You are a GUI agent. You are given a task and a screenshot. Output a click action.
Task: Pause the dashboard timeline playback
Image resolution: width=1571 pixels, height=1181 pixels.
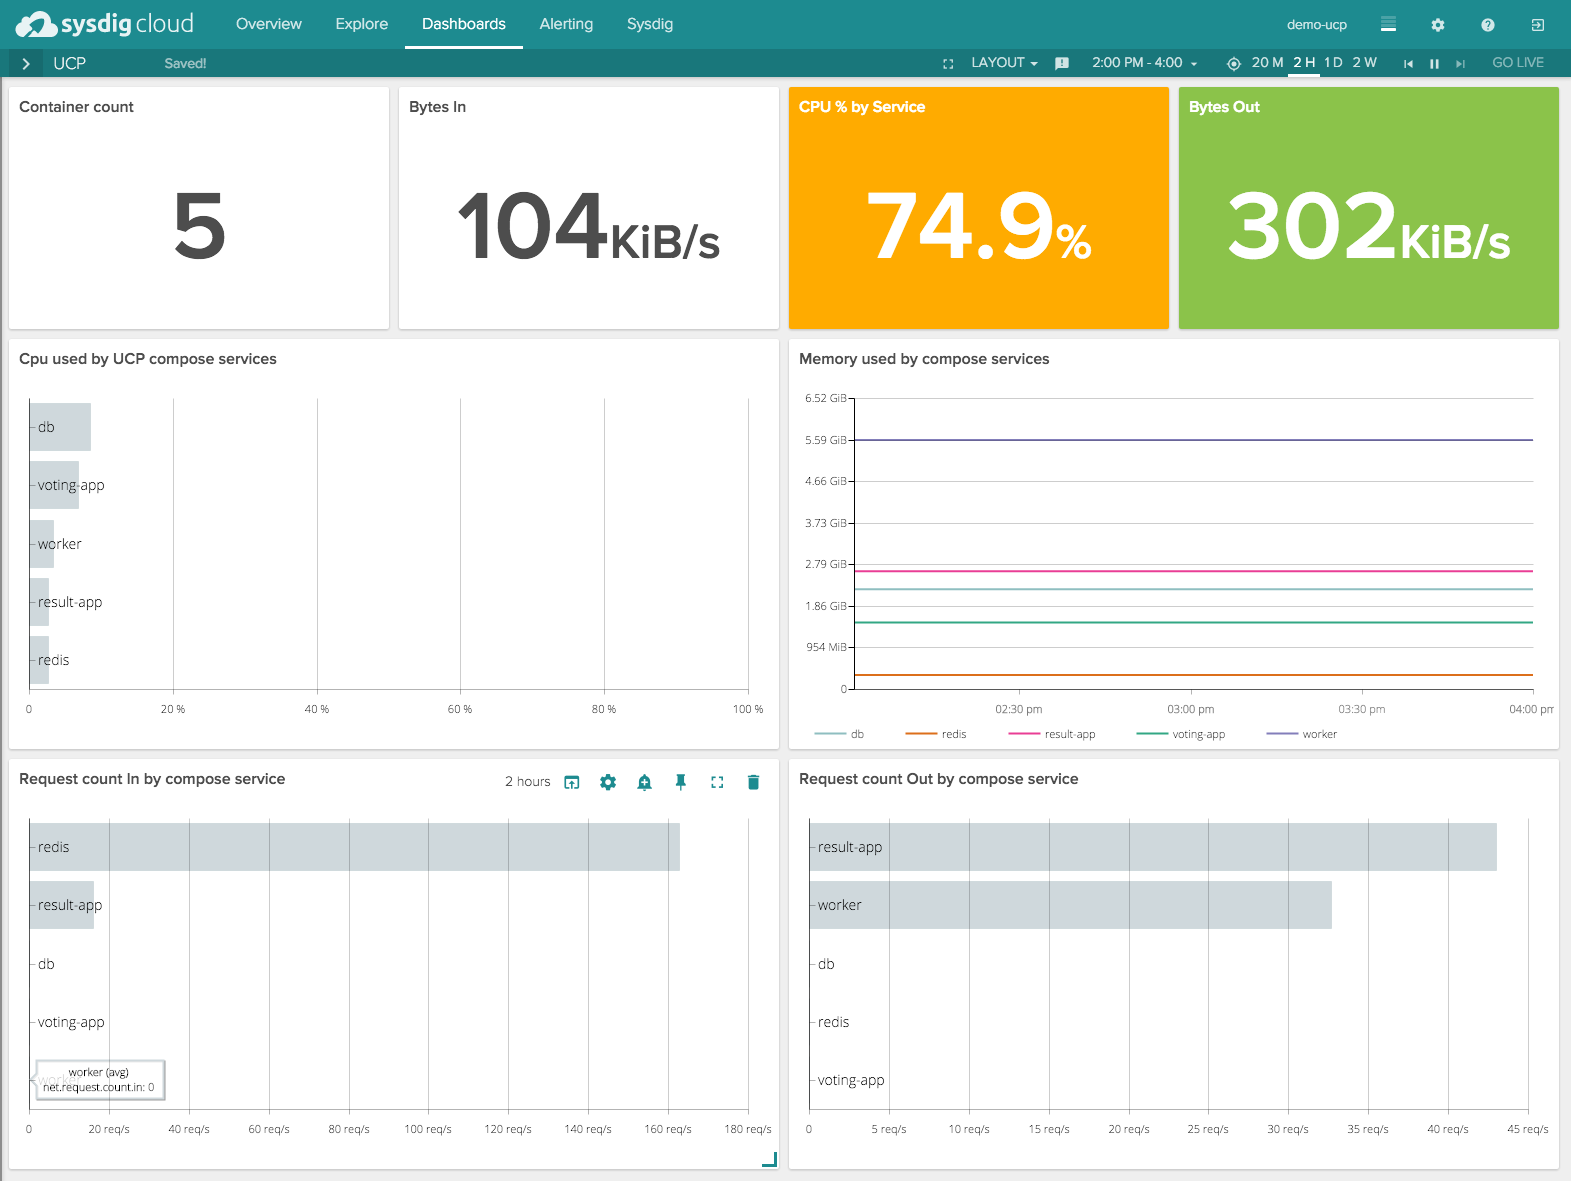[1434, 63]
